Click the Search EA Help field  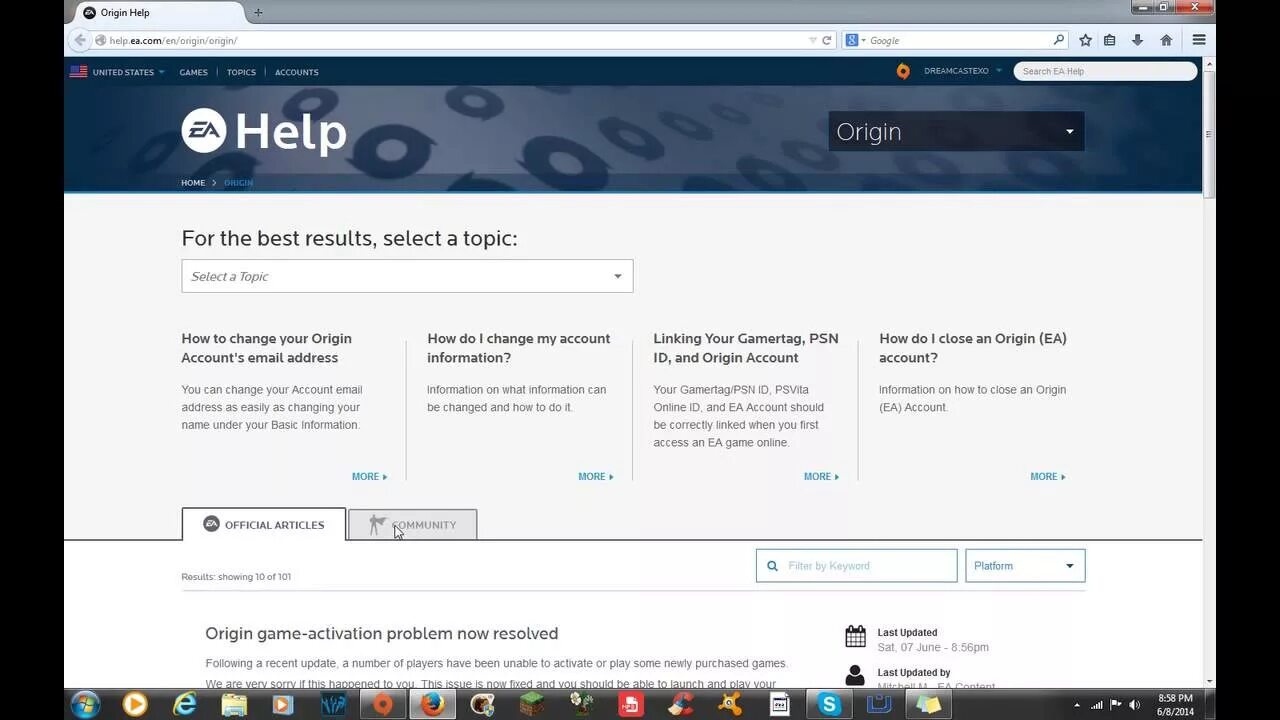[1105, 71]
